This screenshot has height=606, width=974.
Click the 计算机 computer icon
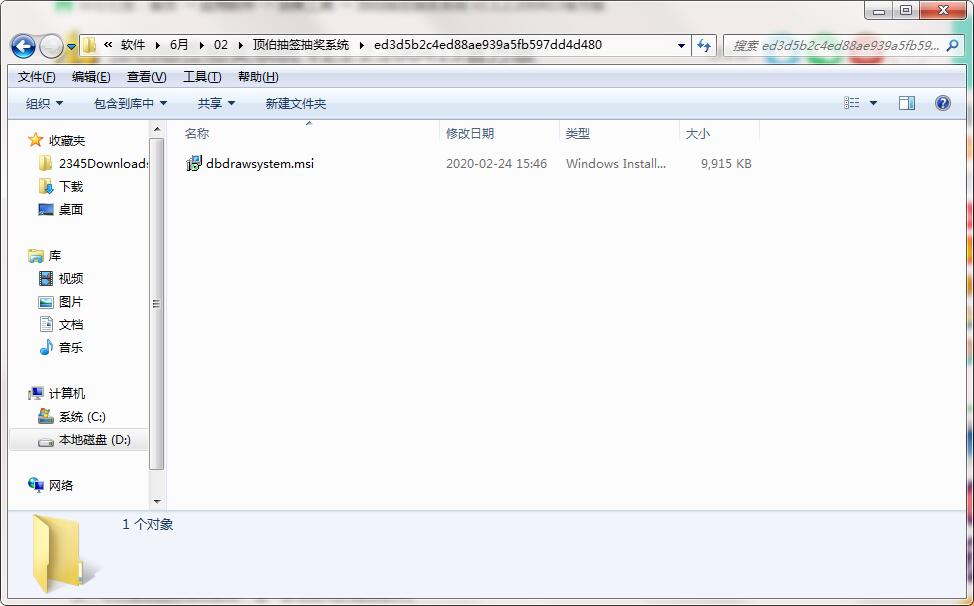point(36,394)
